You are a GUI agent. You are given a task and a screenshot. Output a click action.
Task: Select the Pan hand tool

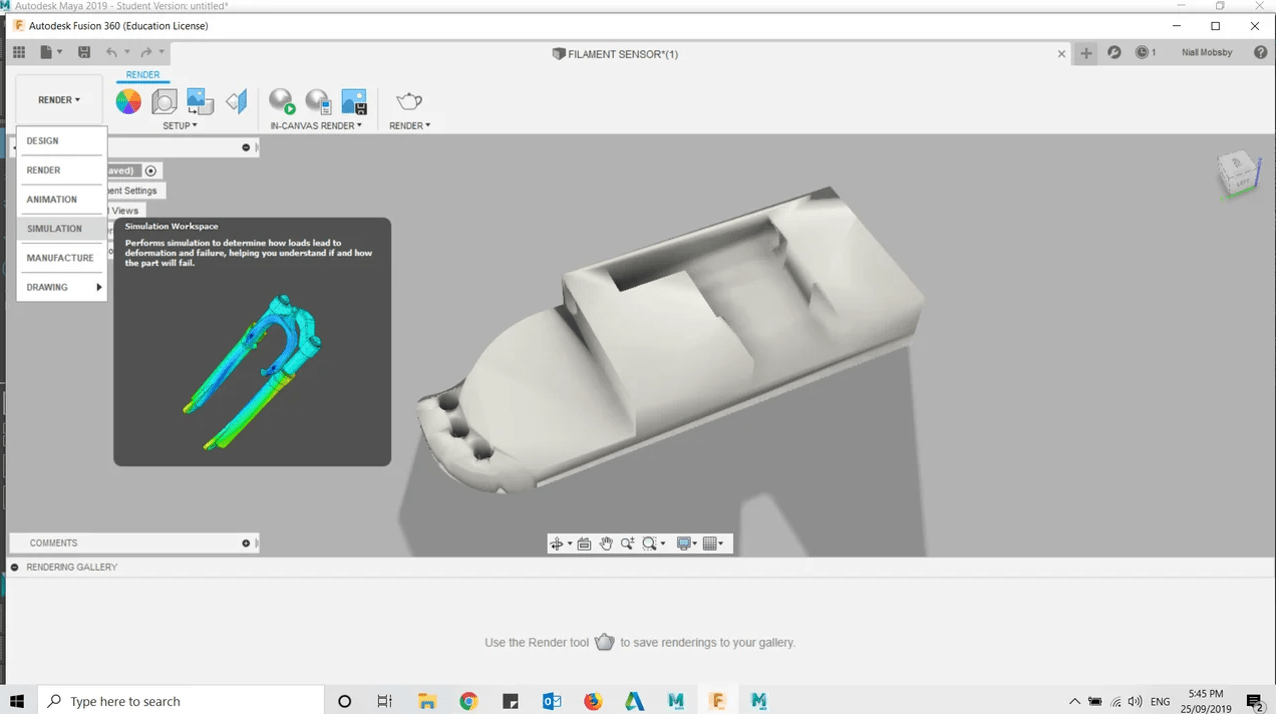point(606,544)
